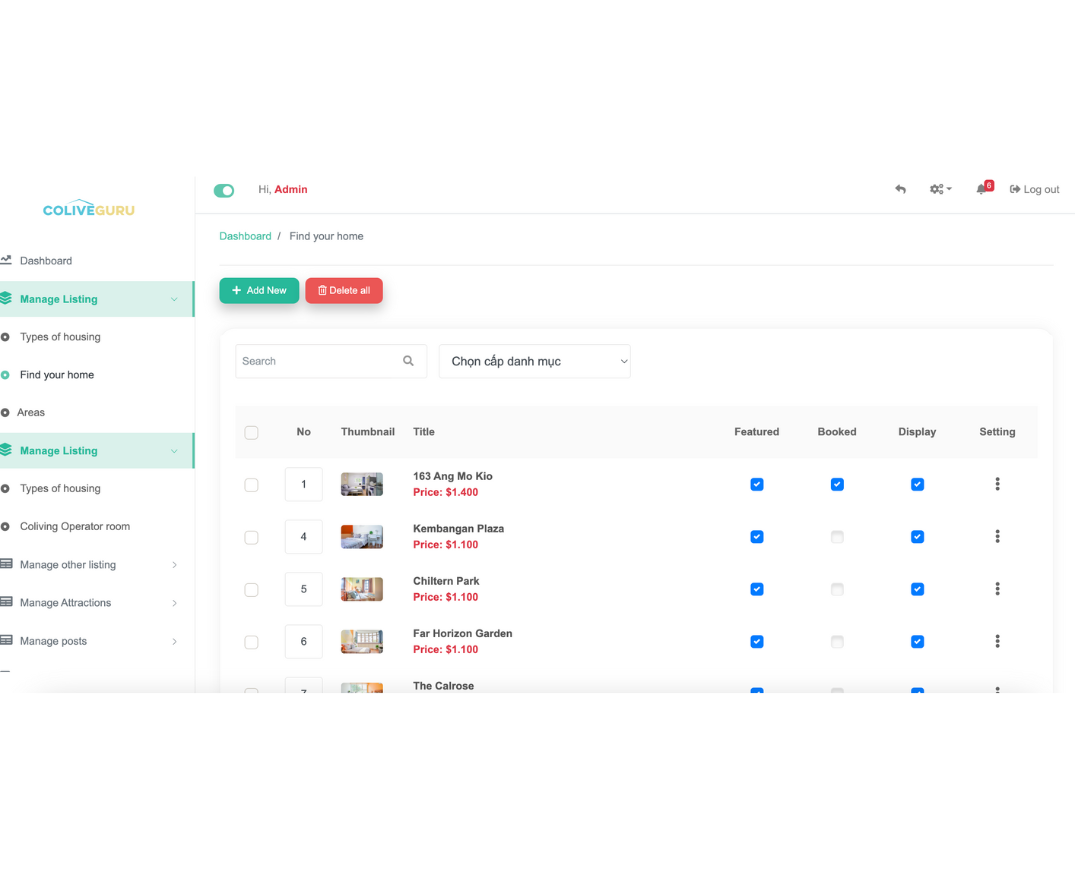This screenshot has height=870, width=1075.
Task: Open the settings gears icon
Action: coord(939,189)
